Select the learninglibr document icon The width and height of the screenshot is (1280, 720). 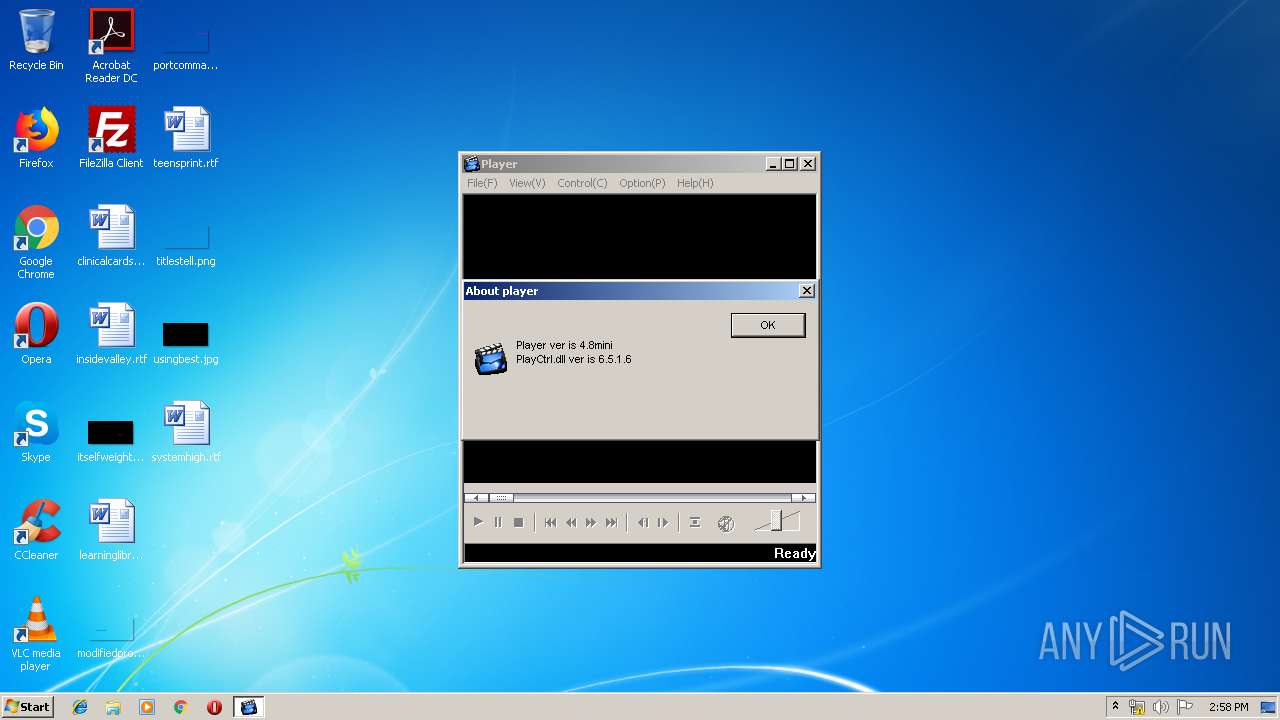111,530
